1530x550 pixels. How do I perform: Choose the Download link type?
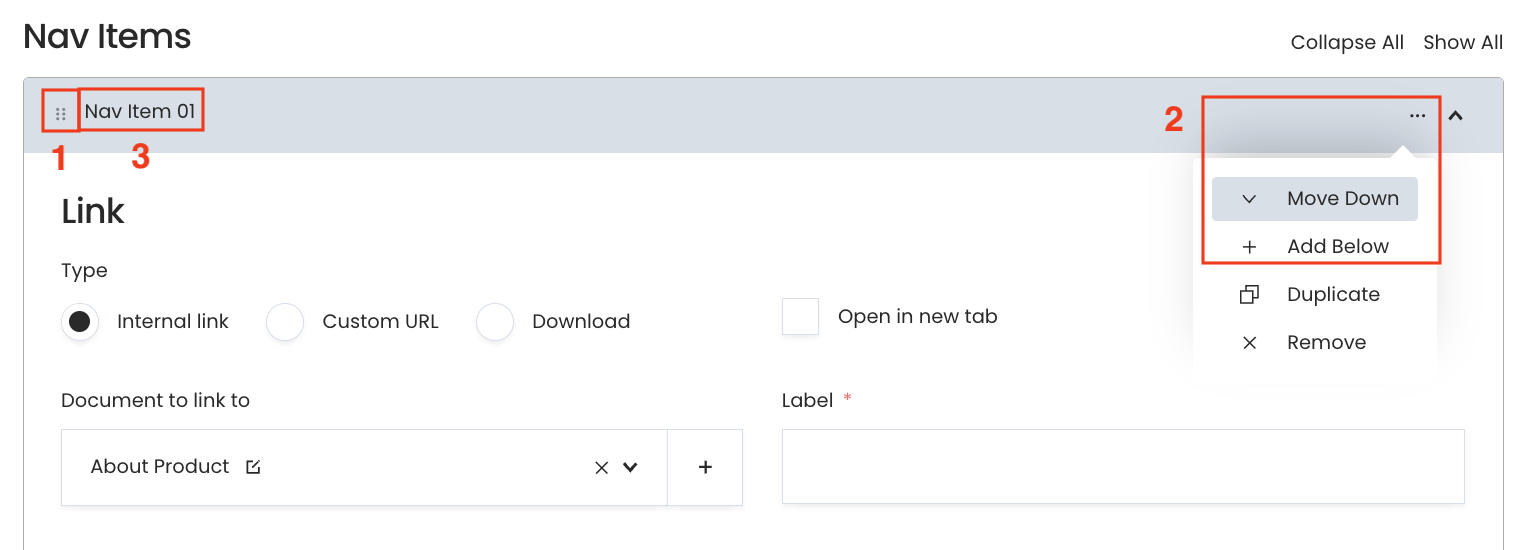(495, 322)
